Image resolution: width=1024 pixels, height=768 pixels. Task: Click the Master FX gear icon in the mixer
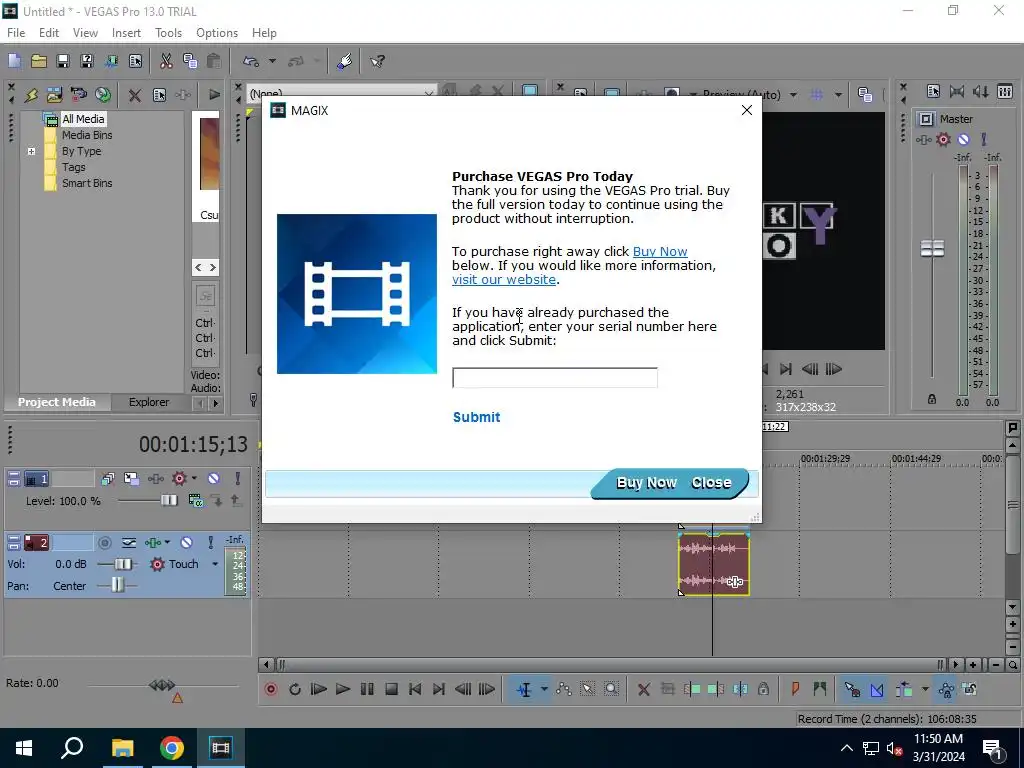coord(943,139)
